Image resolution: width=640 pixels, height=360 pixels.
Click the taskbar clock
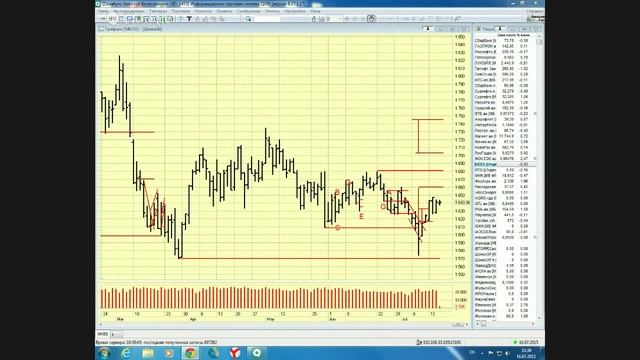coord(526,353)
